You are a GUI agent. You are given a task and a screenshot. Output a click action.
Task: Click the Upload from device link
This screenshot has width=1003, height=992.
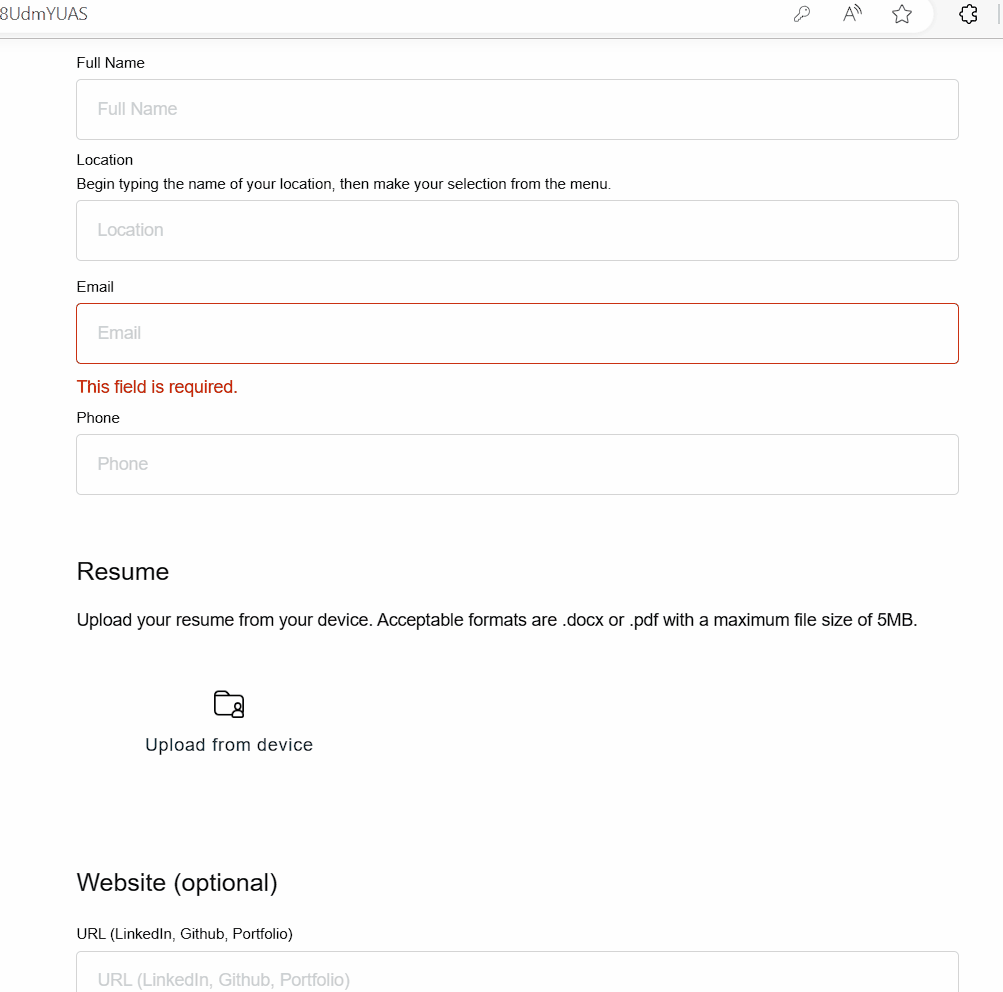tap(228, 744)
